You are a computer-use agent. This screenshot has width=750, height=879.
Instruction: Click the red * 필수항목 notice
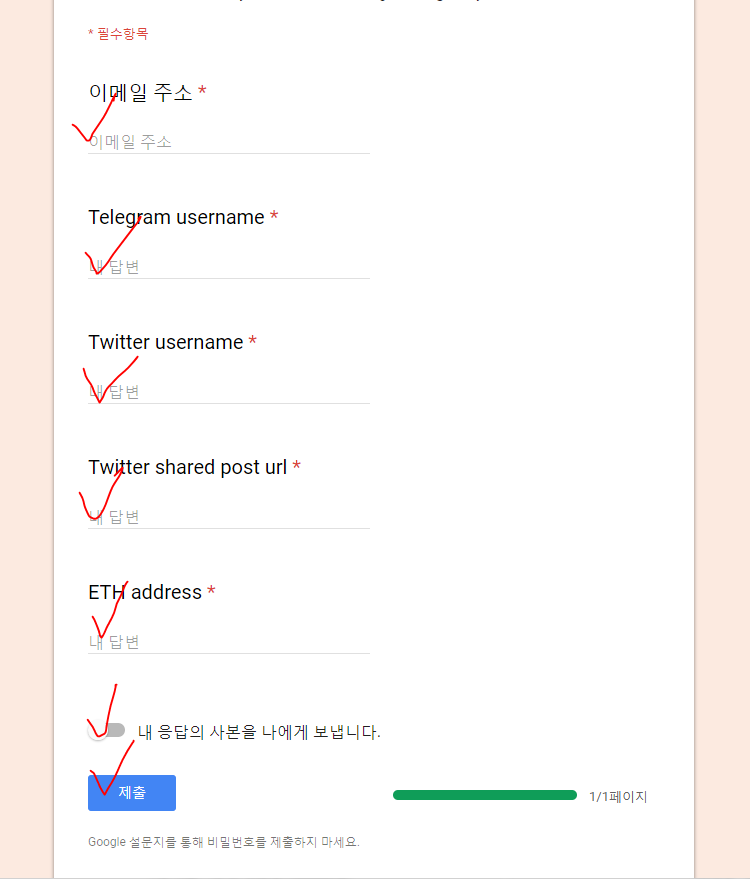[x=118, y=34]
